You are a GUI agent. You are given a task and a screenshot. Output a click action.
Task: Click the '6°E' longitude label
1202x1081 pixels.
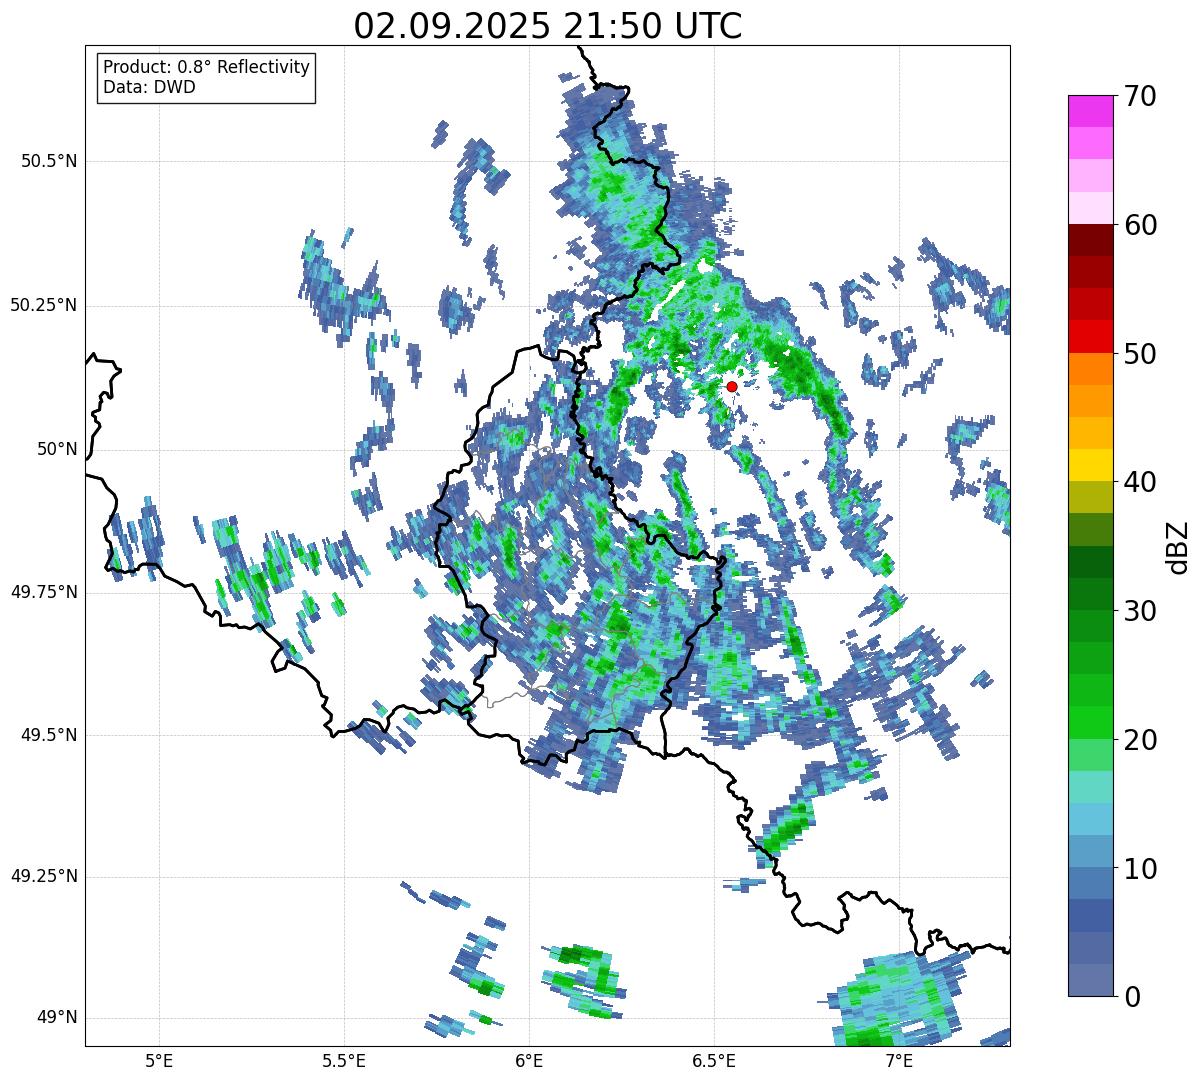click(529, 1060)
